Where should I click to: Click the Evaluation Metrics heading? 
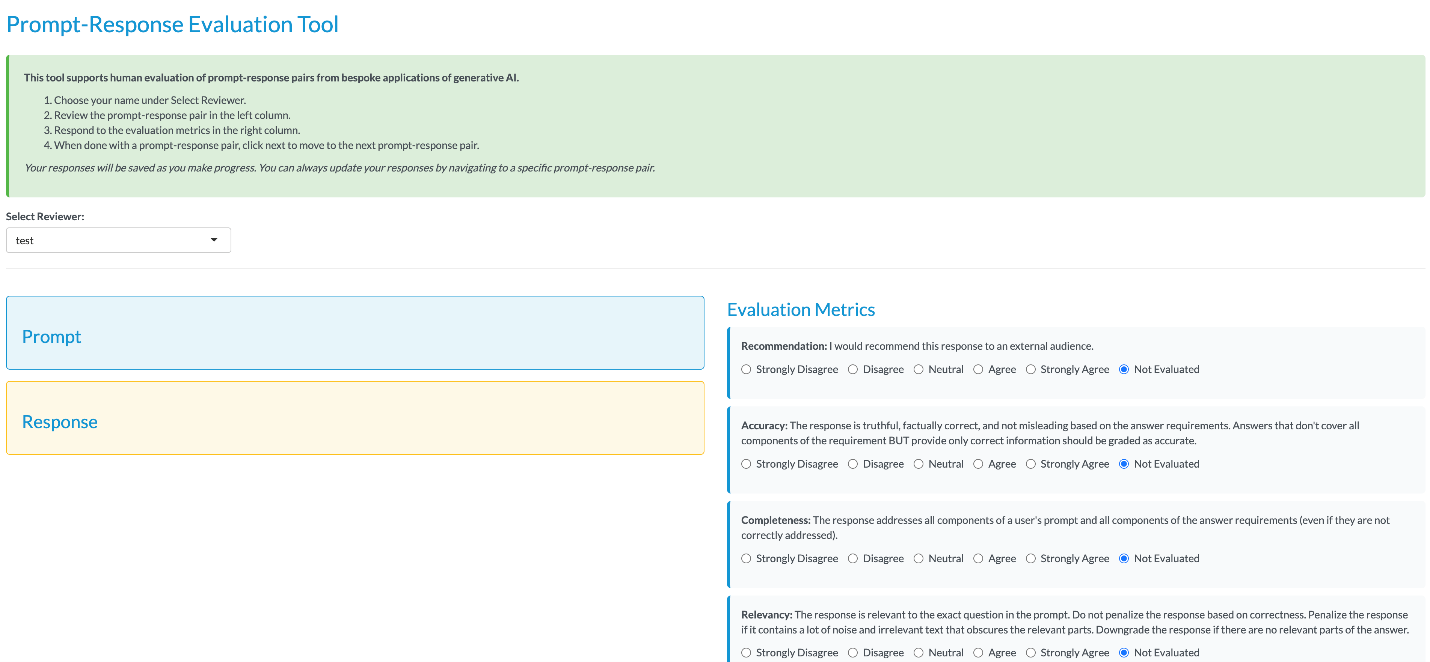coord(801,310)
